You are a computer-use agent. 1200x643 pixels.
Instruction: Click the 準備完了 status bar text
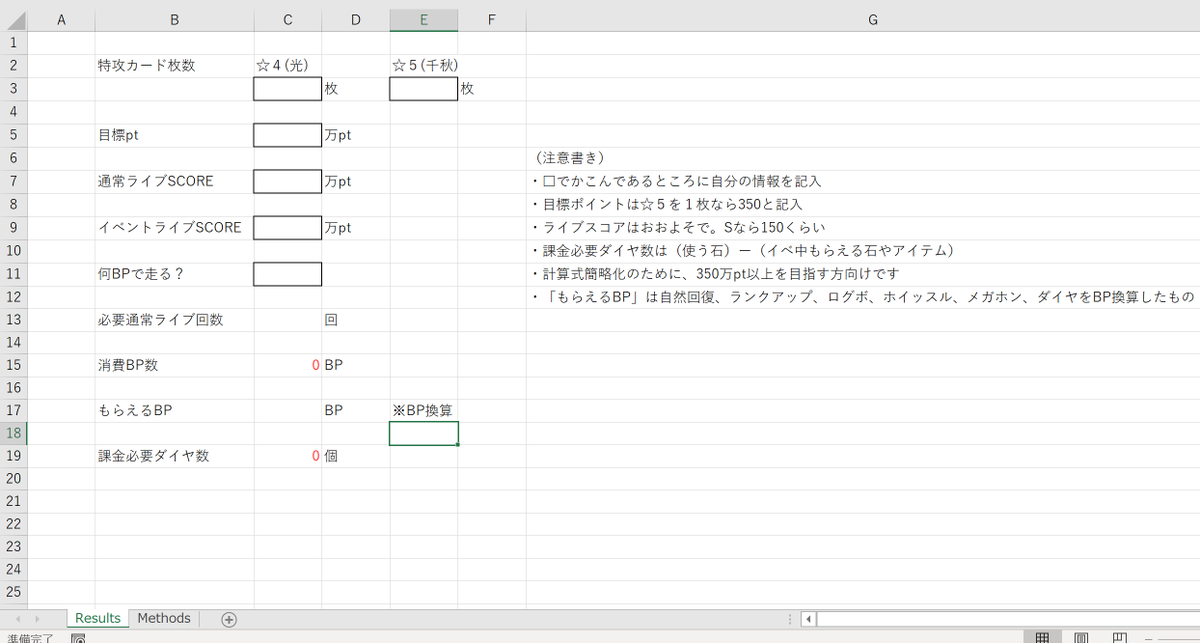click(29, 638)
